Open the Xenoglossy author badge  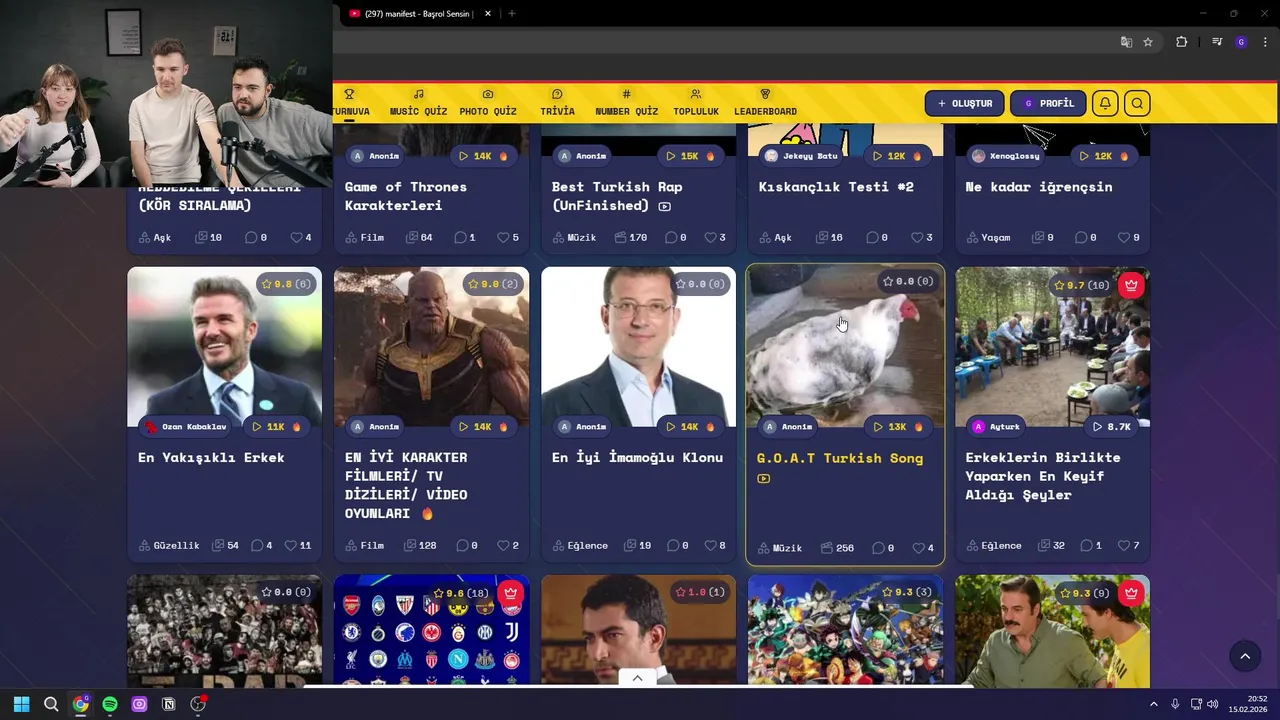1006,156
